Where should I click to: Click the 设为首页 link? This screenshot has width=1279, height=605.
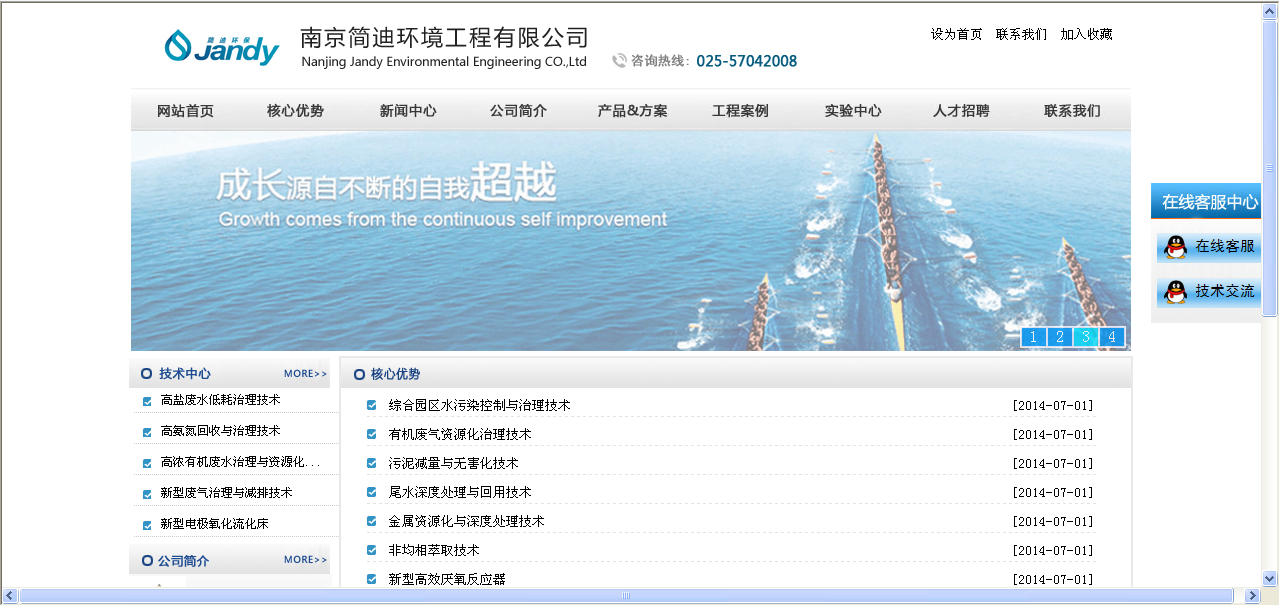pyautogui.click(x=956, y=34)
